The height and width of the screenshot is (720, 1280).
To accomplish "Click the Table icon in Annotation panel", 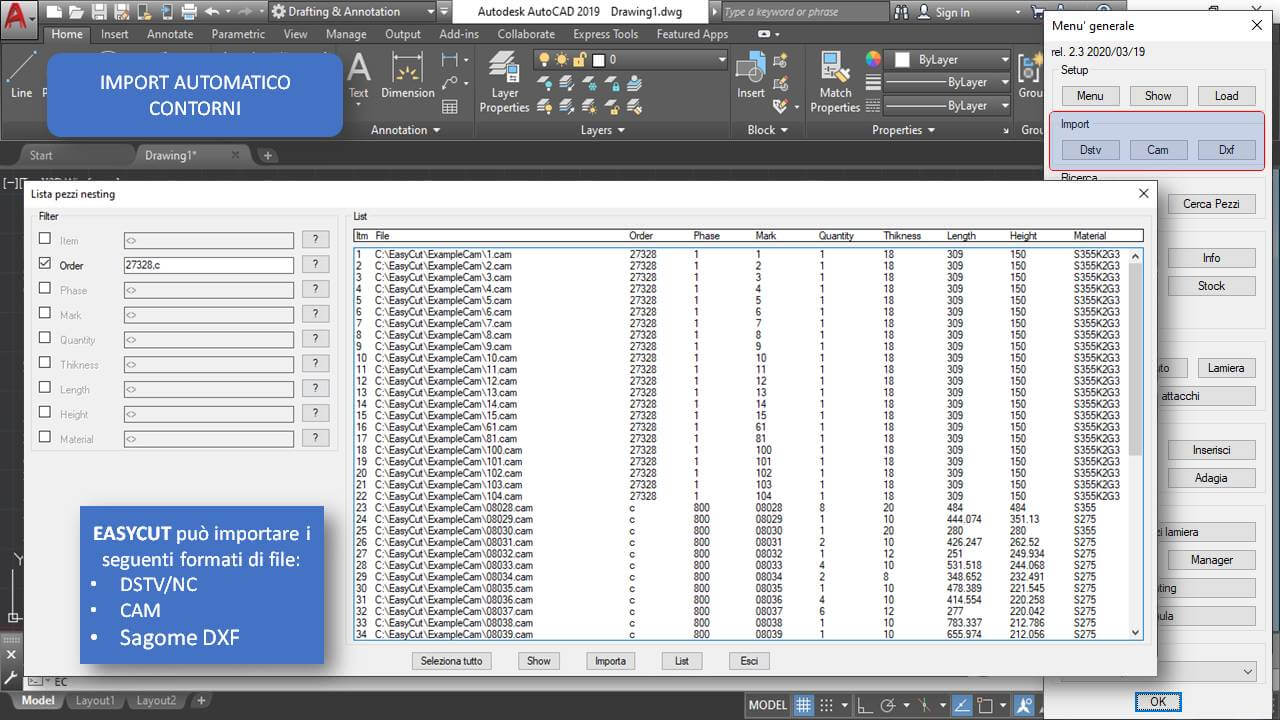I will pos(450,107).
